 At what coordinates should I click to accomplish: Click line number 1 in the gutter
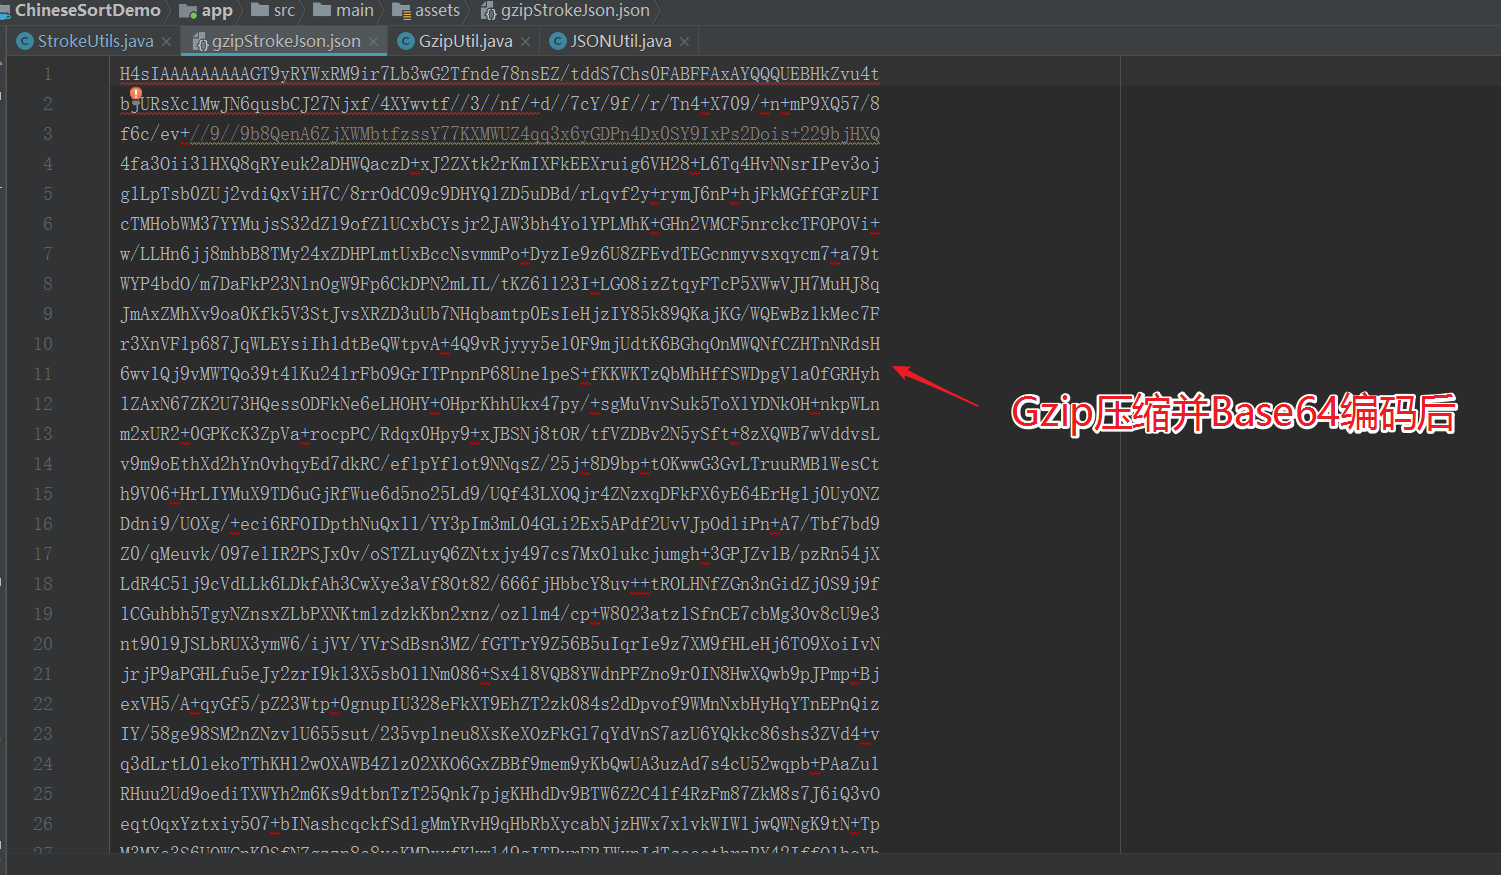pos(47,74)
